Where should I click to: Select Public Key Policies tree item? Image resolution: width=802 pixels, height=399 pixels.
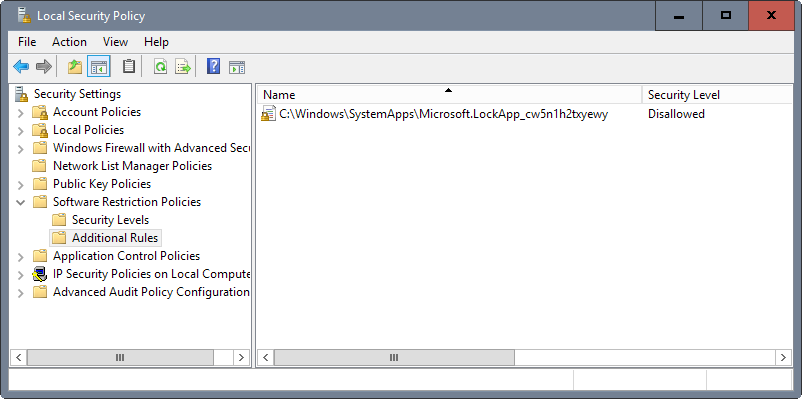pyautogui.click(x=102, y=184)
